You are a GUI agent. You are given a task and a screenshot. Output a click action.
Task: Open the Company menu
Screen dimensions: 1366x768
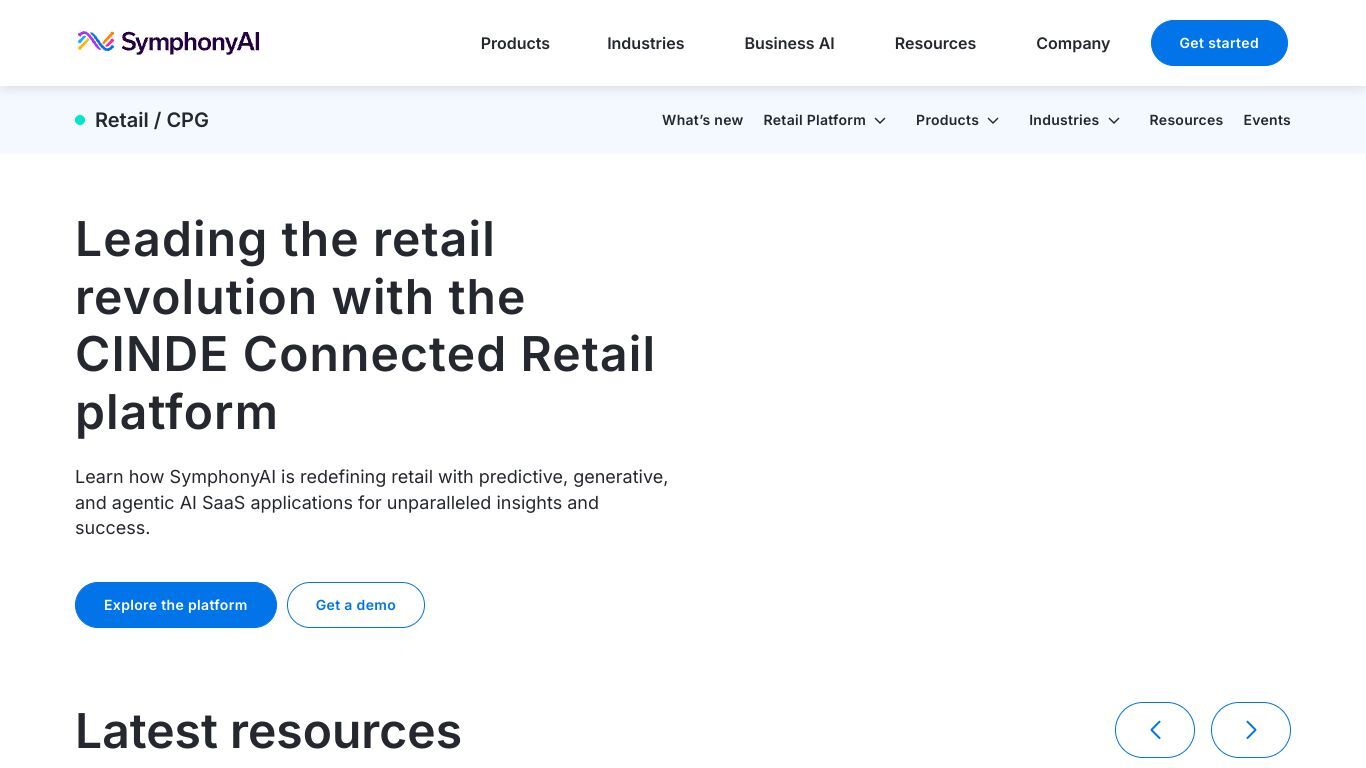point(1073,43)
